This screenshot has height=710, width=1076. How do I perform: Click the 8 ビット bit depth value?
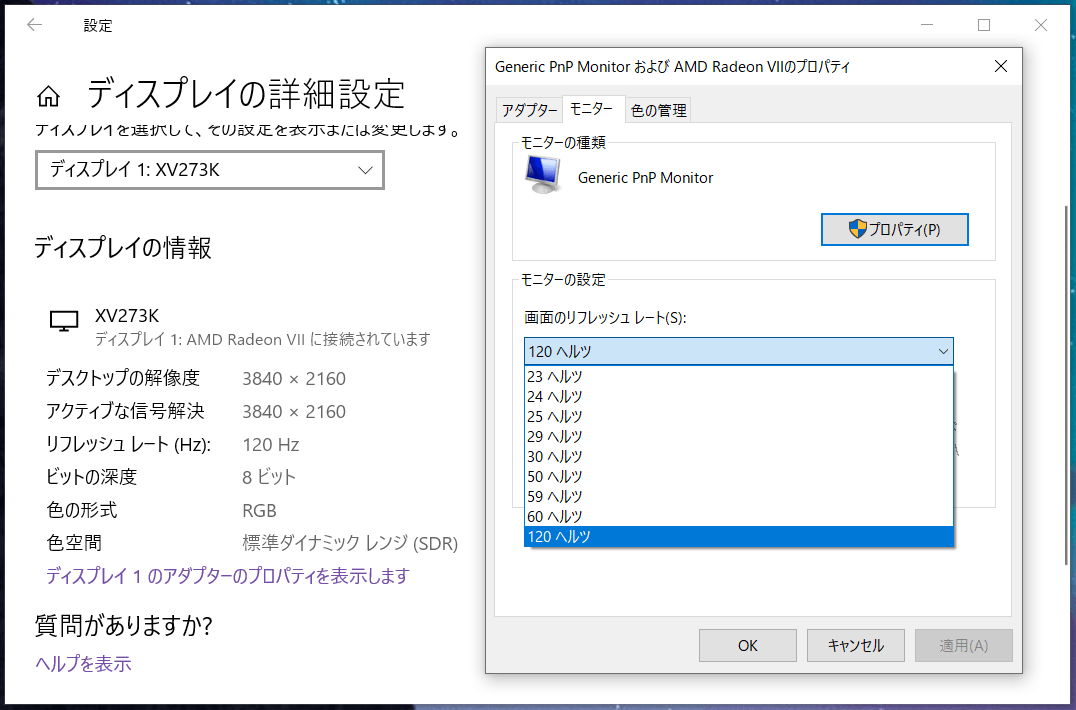pyautogui.click(x=269, y=477)
